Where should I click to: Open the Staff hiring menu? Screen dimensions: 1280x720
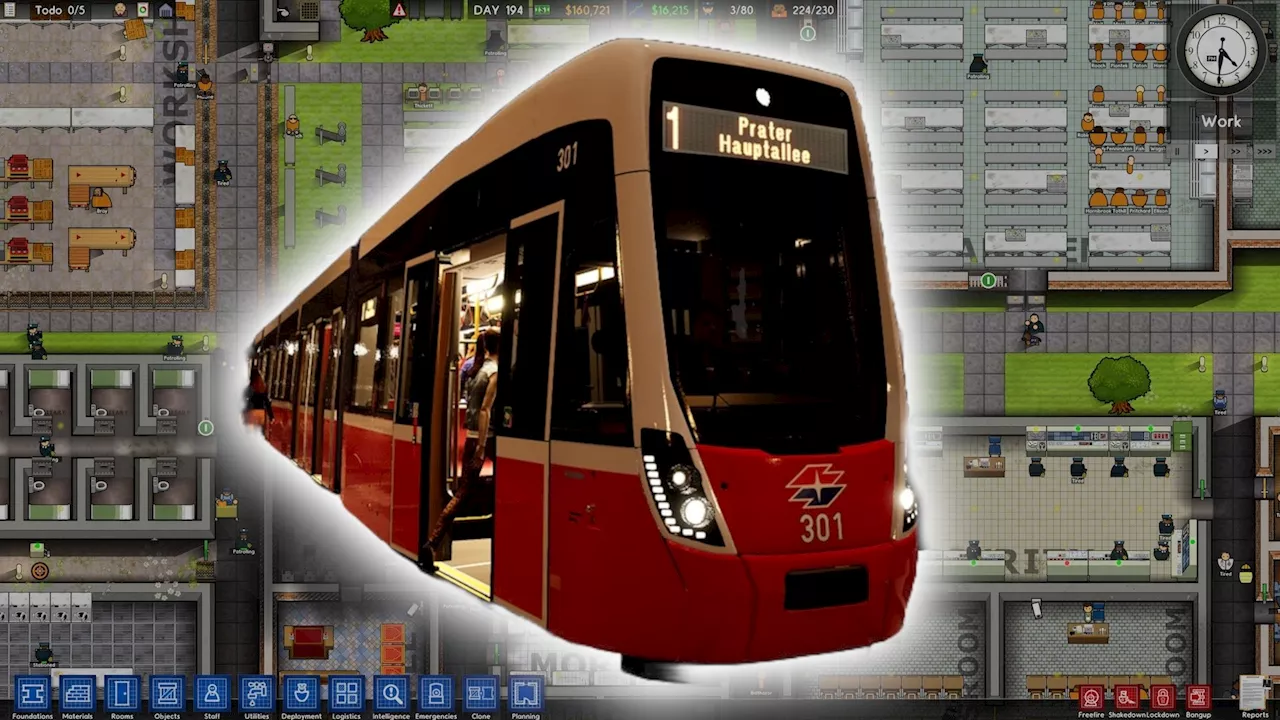212,693
